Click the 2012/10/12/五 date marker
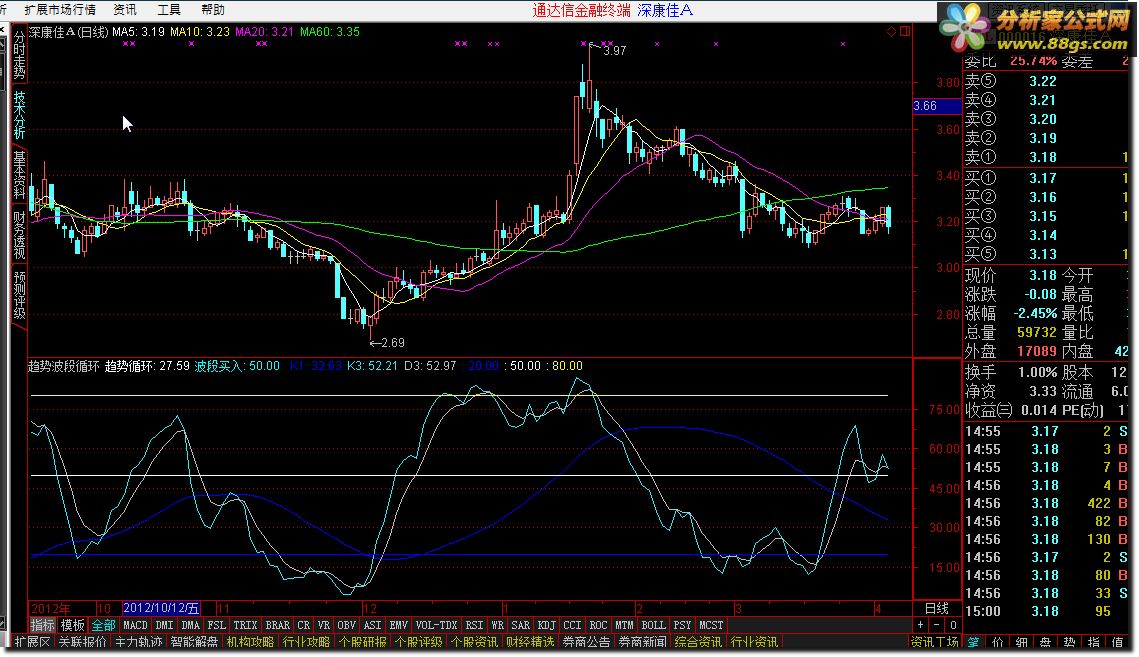Image resolution: width=1139 pixels, height=657 pixels. point(161,608)
